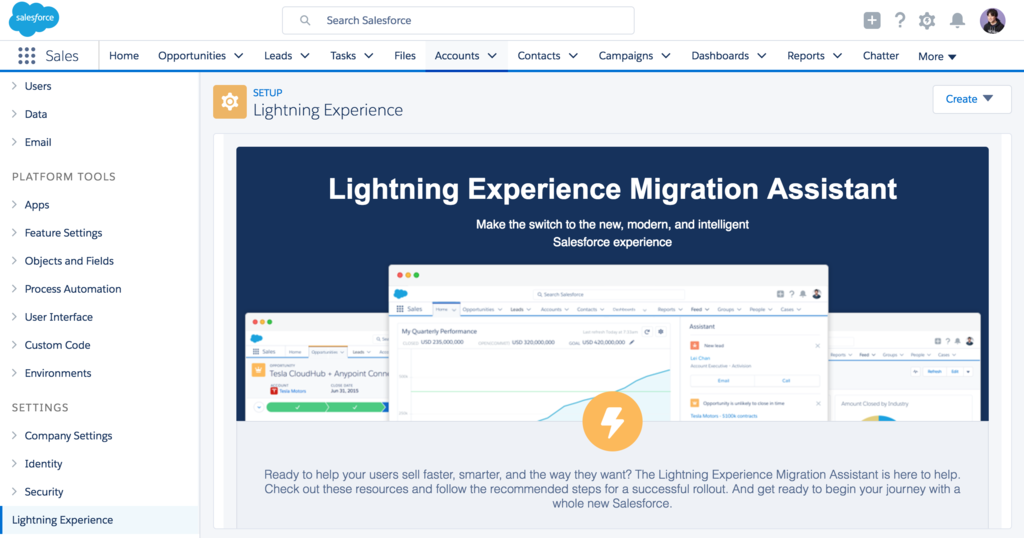Open the user profile avatar

click(x=993, y=21)
